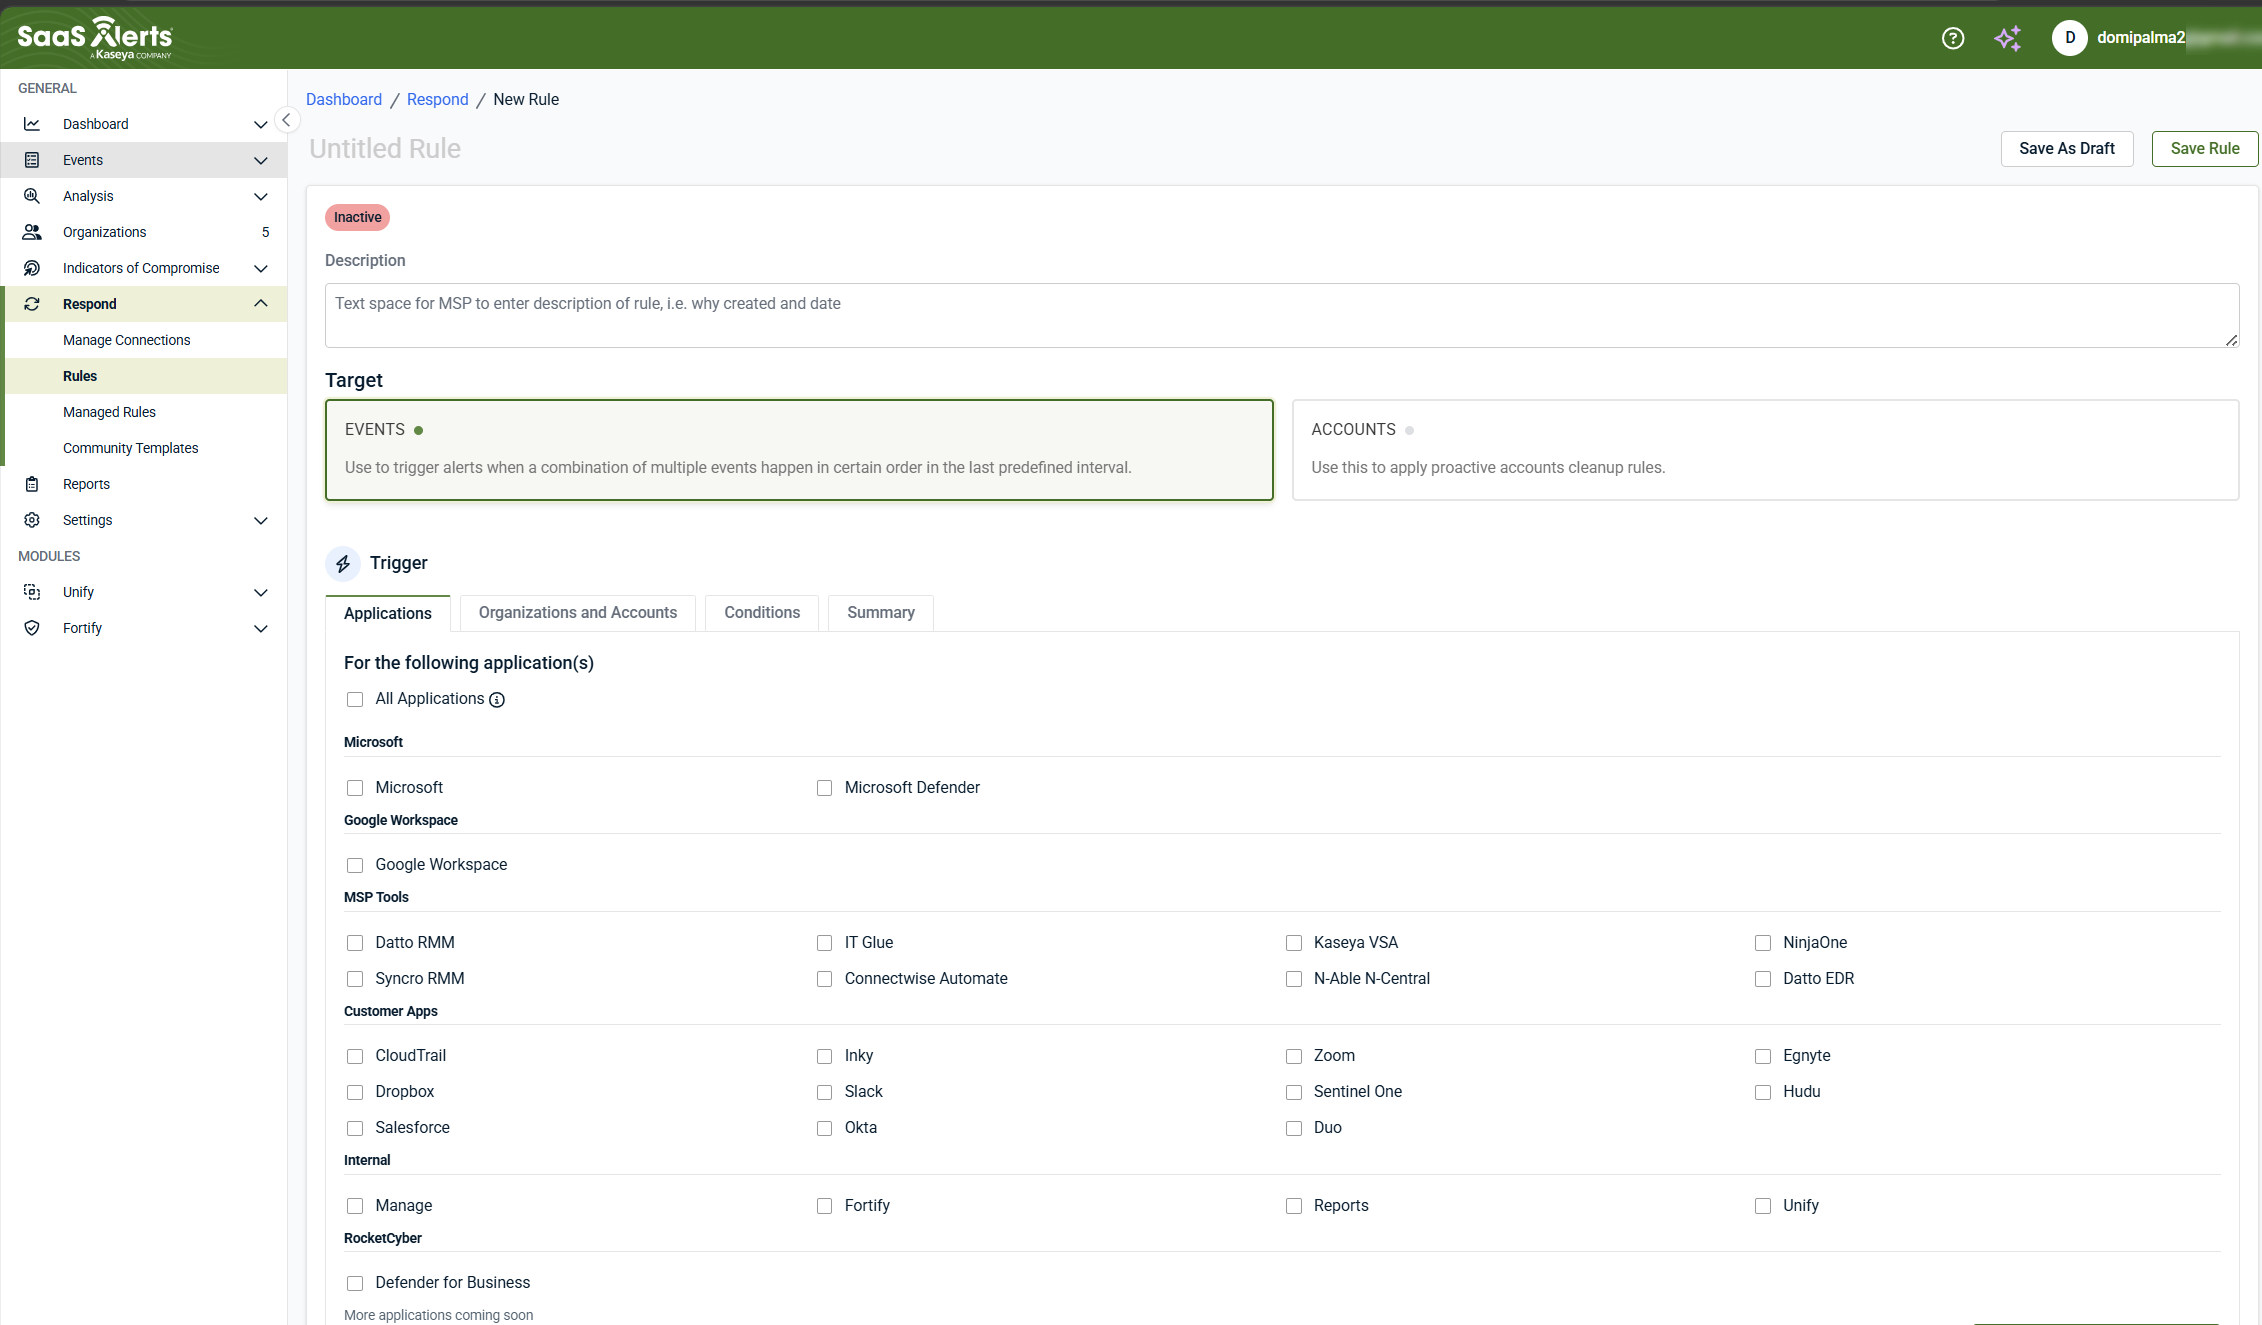Click the Inactive status badge
This screenshot has height=1325, width=2262.
coord(357,218)
